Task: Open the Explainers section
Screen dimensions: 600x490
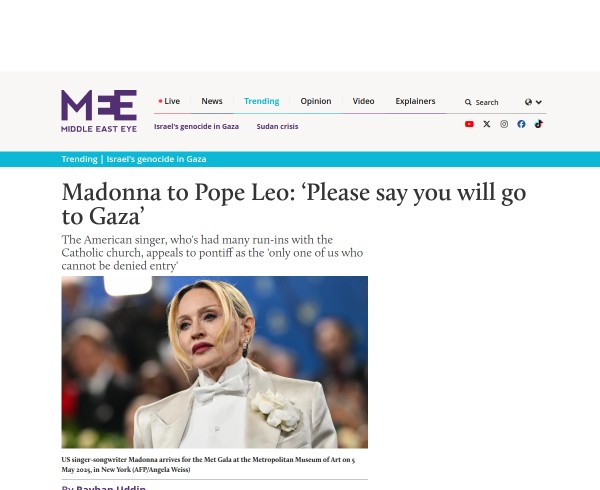Action: click(416, 101)
